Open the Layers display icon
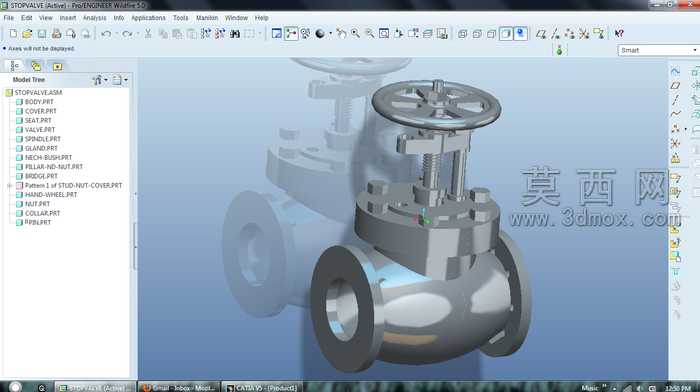Image resolution: width=700 pixels, height=392 pixels. (x=428, y=33)
